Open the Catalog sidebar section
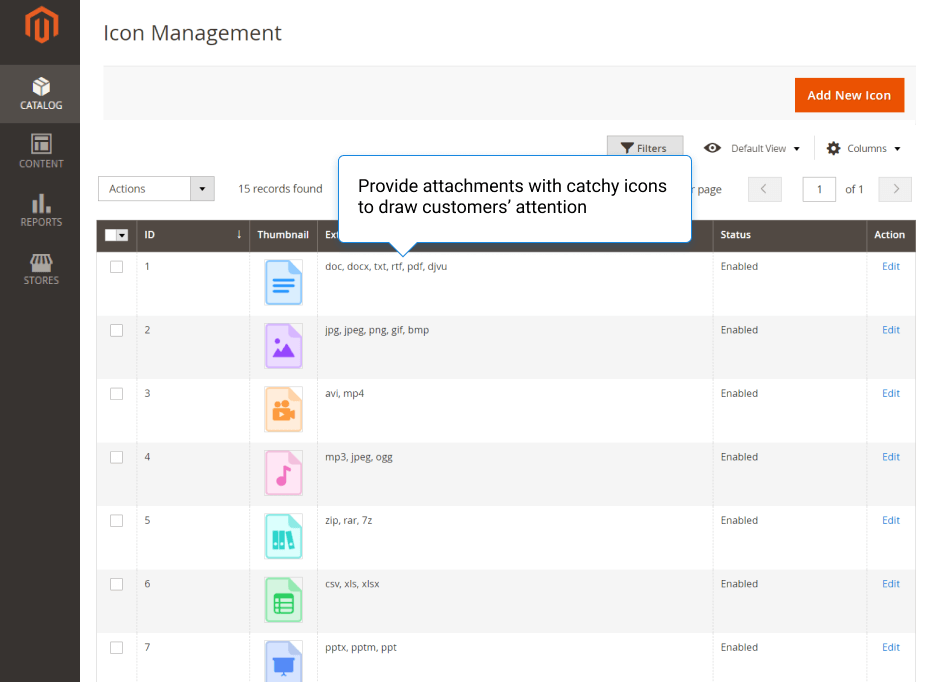Image resolution: width=930 pixels, height=682 pixels. coord(40,94)
